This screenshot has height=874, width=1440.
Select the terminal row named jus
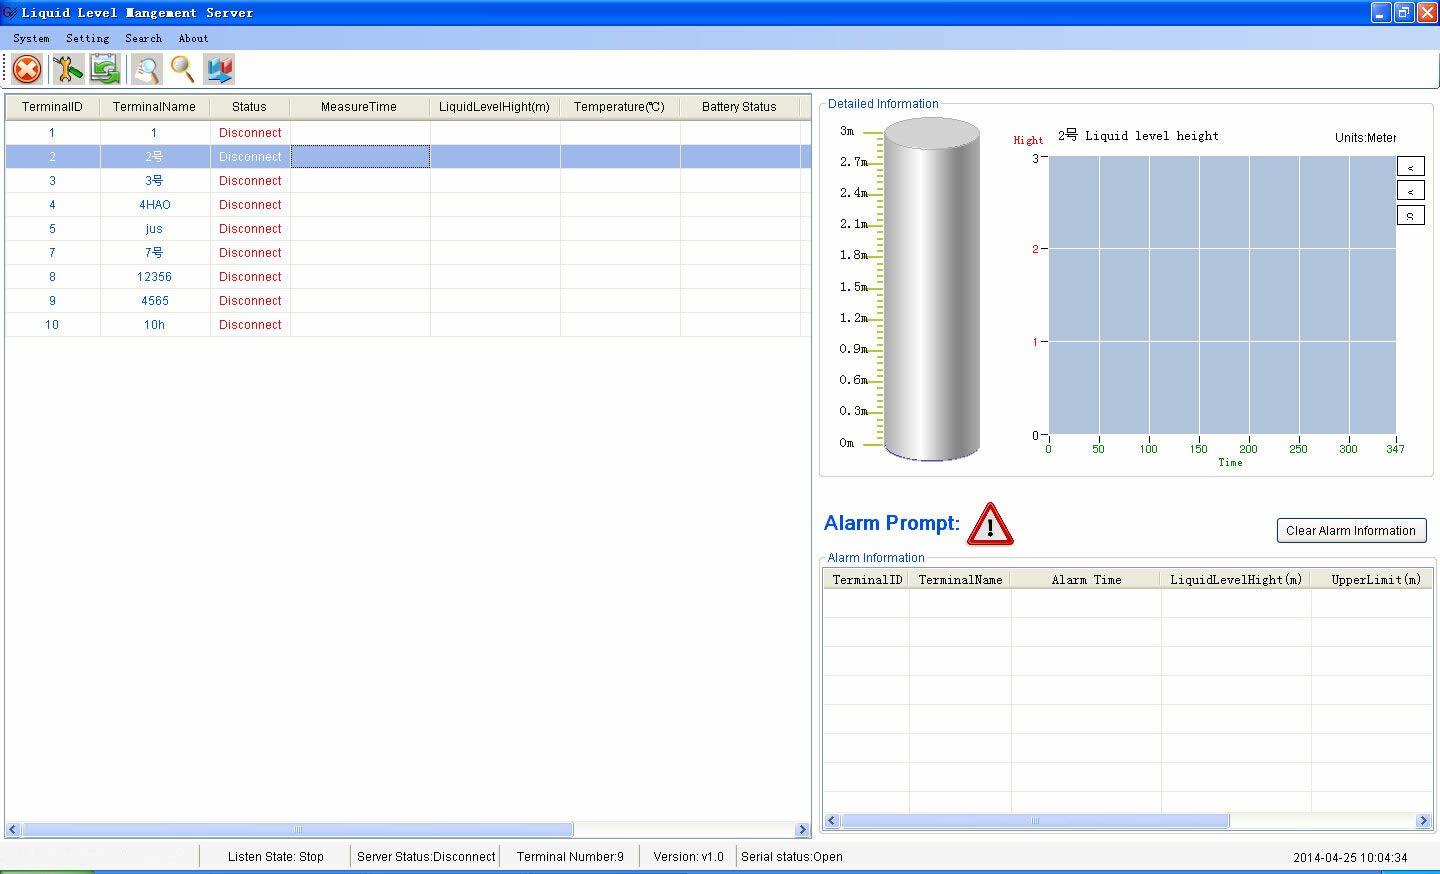[x=154, y=229]
